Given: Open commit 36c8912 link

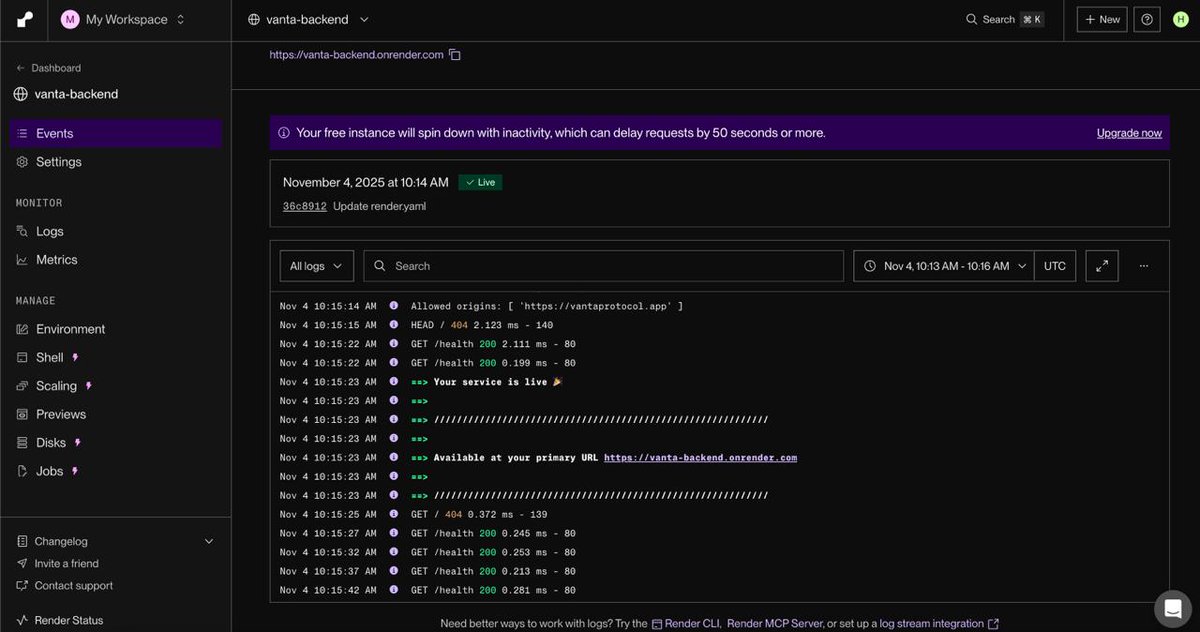Looking at the screenshot, I should coord(305,206).
